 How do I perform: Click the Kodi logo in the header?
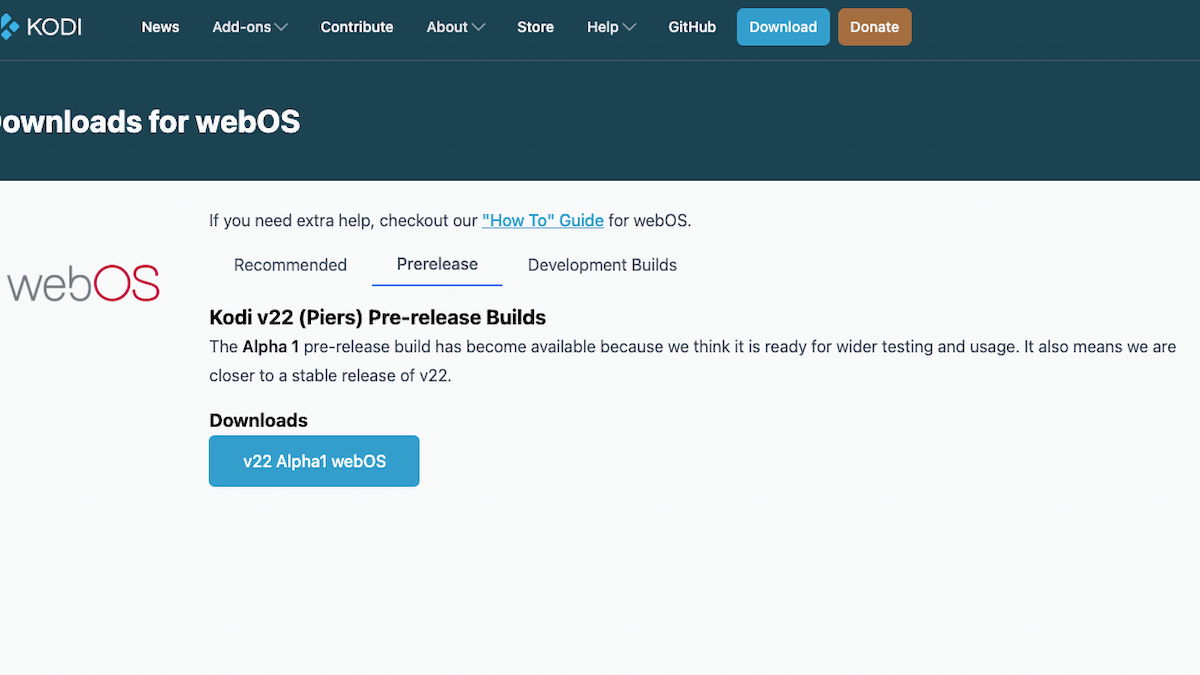pos(41,27)
